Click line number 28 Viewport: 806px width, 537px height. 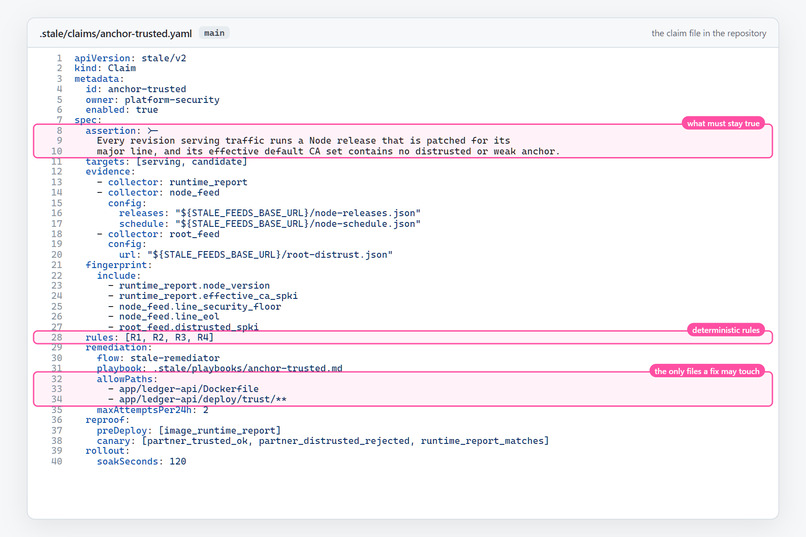(x=57, y=337)
